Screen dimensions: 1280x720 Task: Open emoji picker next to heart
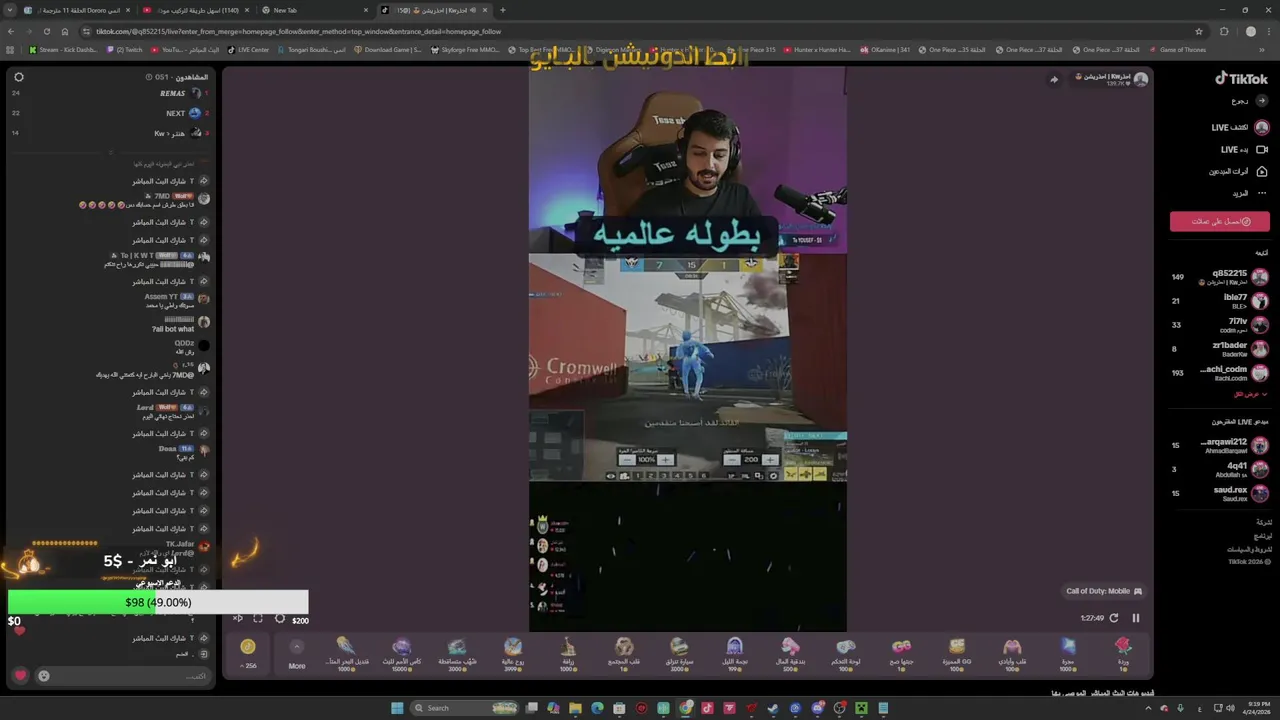tap(44, 676)
